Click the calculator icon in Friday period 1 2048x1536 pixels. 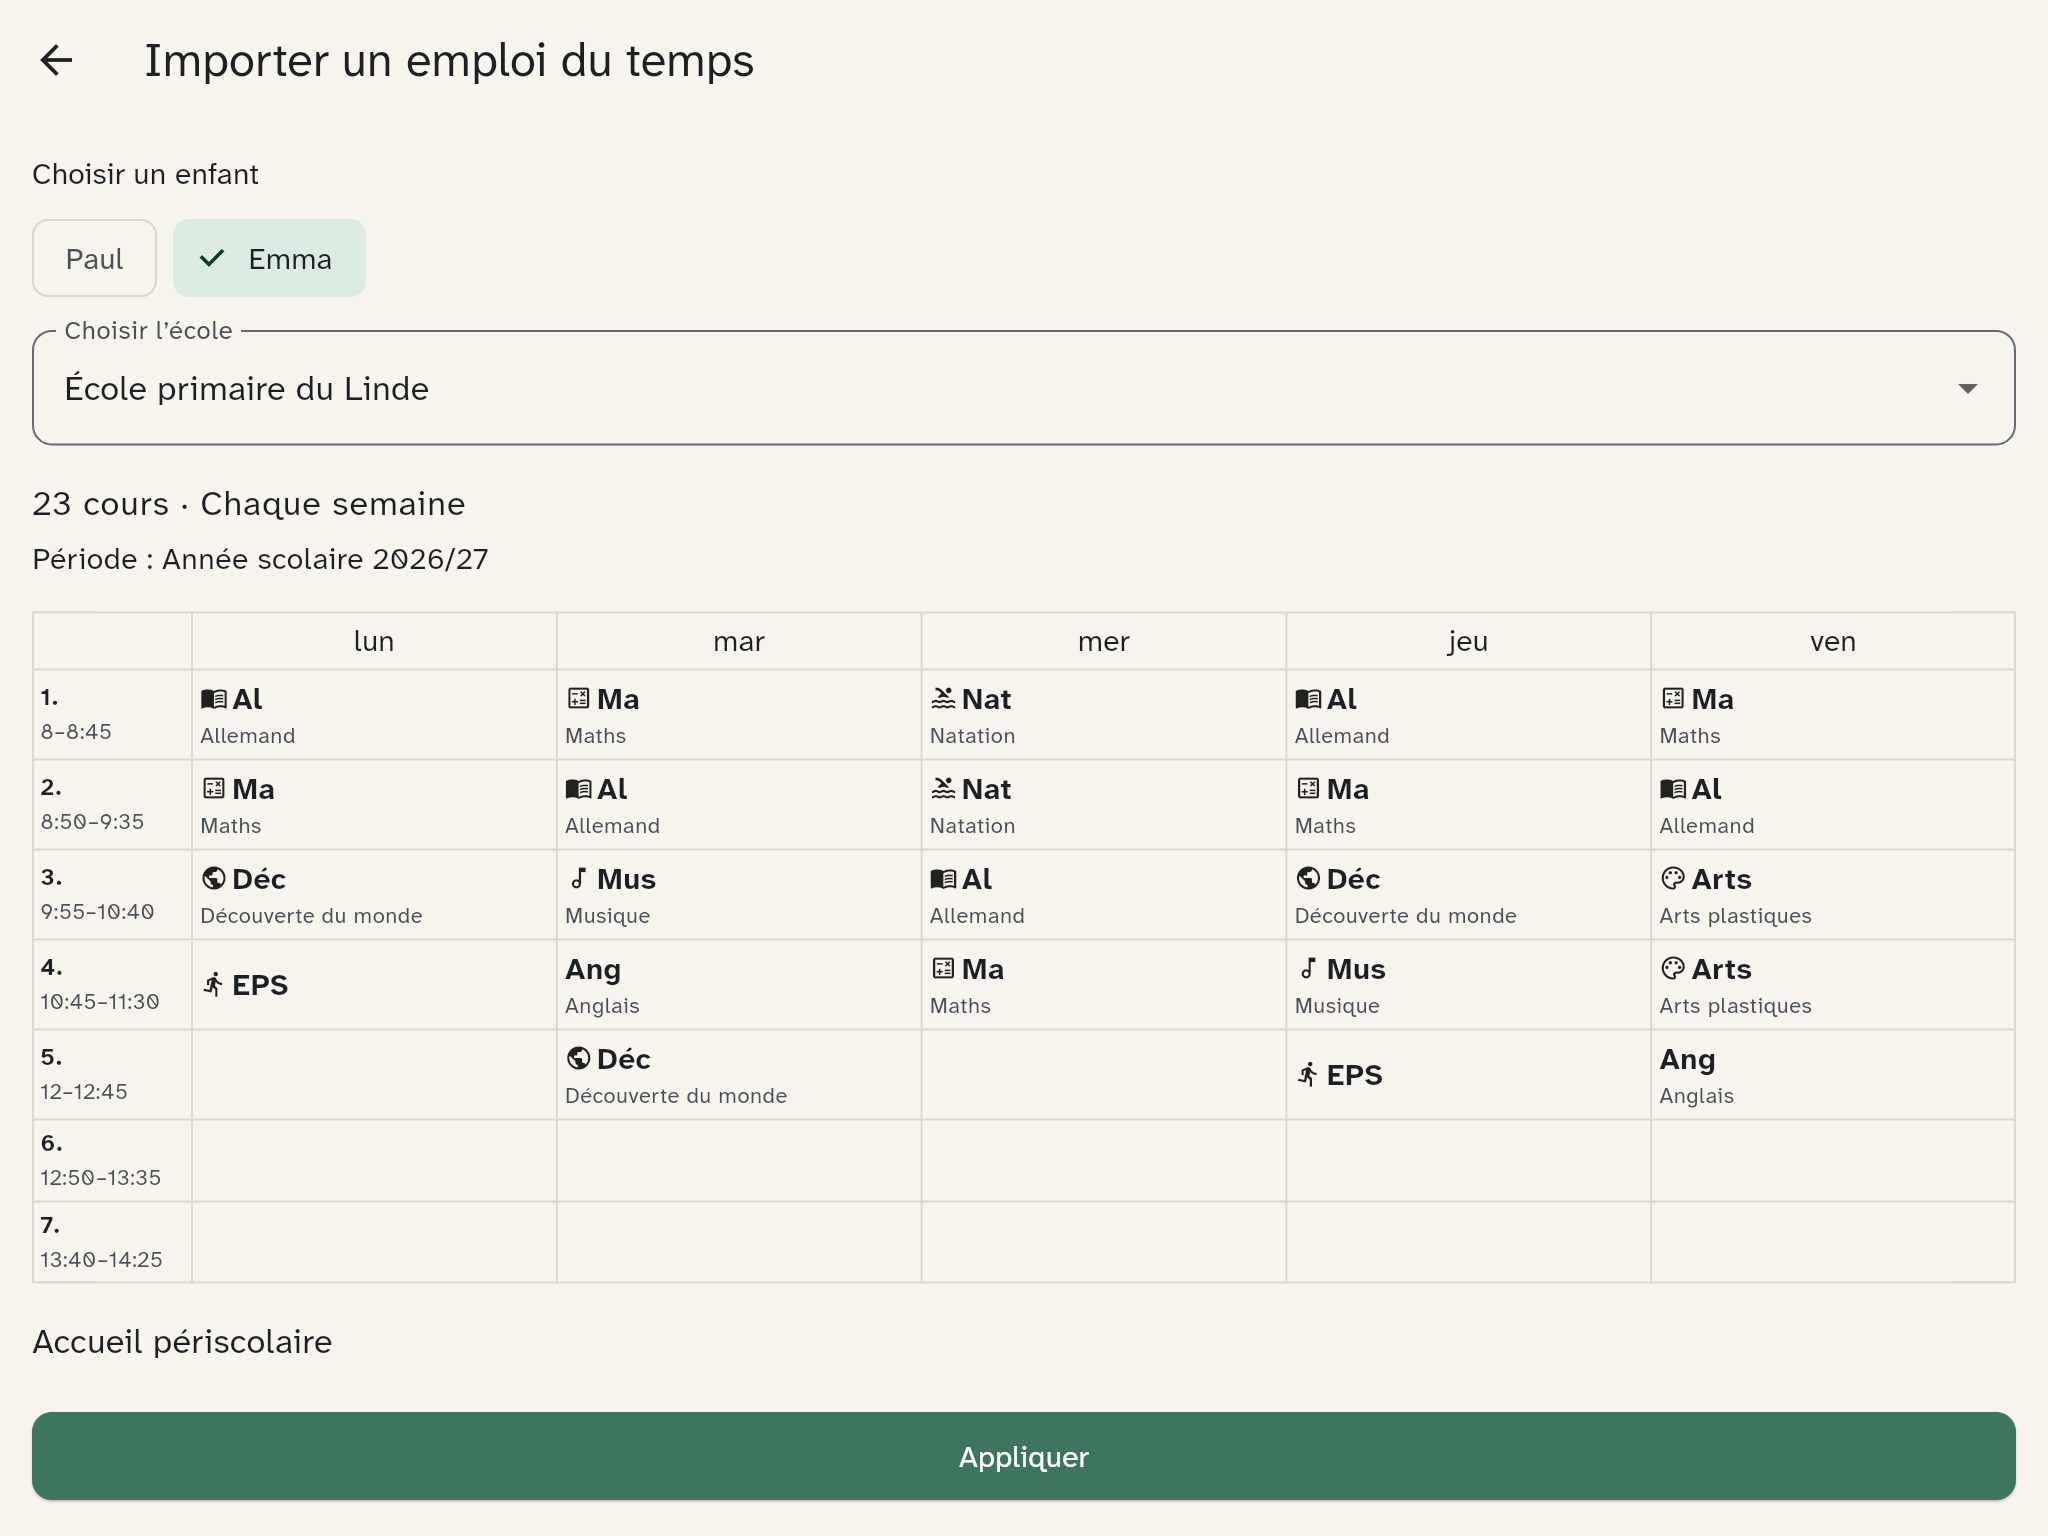[x=1673, y=699]
